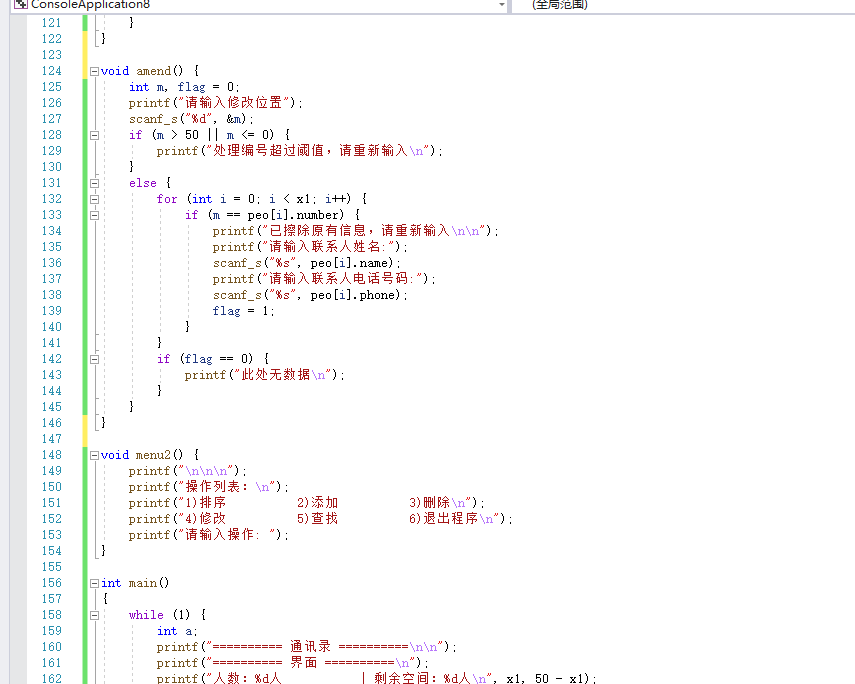
Task: Click the 'int m, flag = 0;' declaration
Action: tap(184, 87)
